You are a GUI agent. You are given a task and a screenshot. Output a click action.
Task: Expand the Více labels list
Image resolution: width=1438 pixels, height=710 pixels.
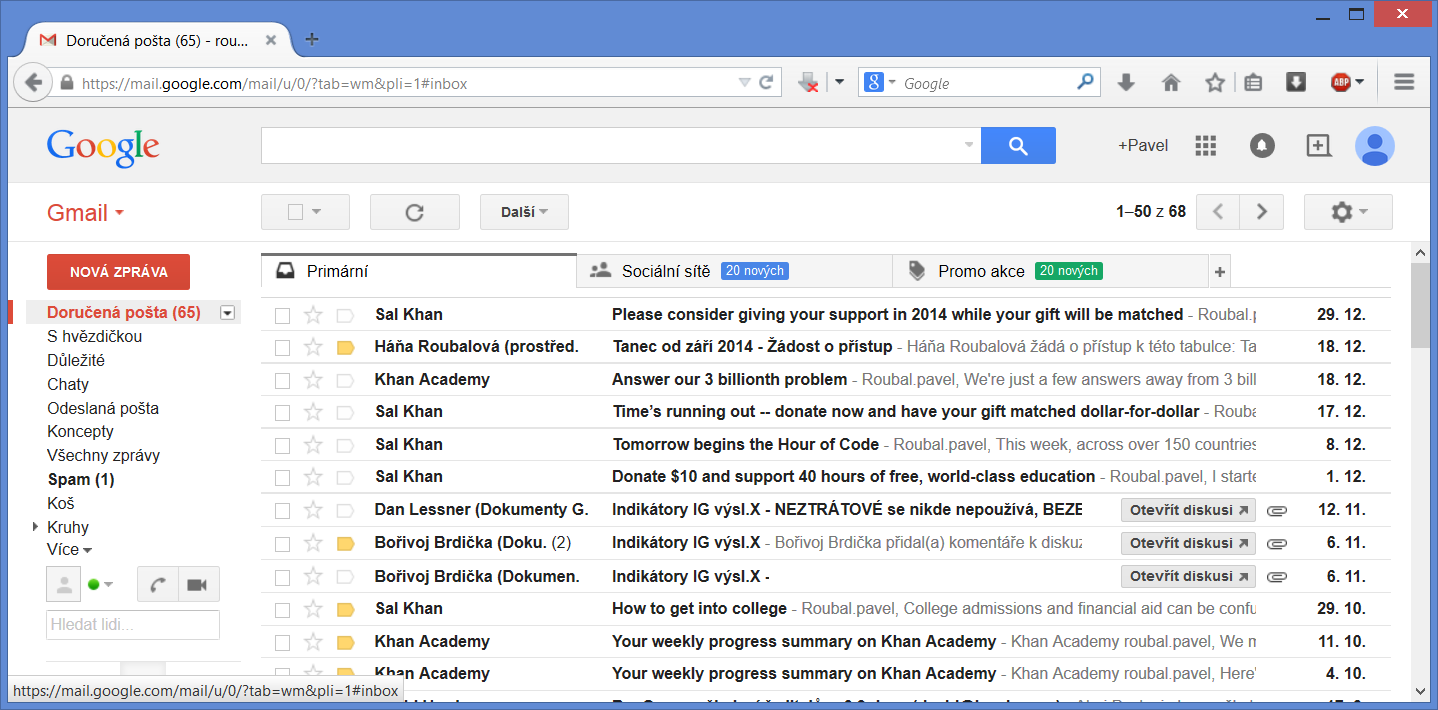point(69,550)
